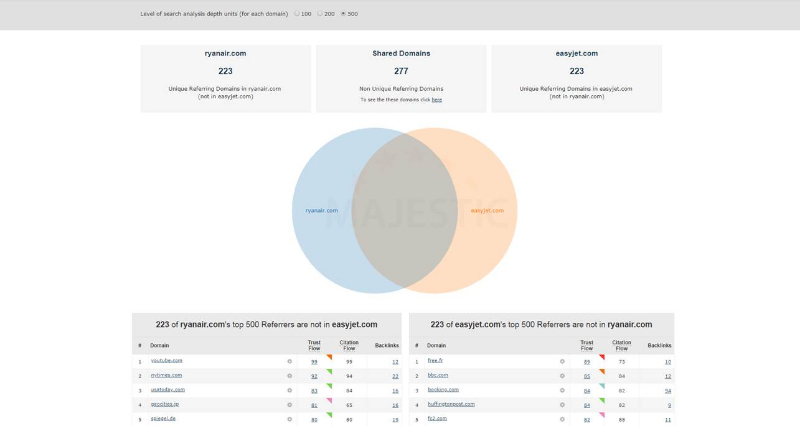800x426 pixels.
Task: Click the teal topic flag in booking.com row
Action: (x=603, y=386)
